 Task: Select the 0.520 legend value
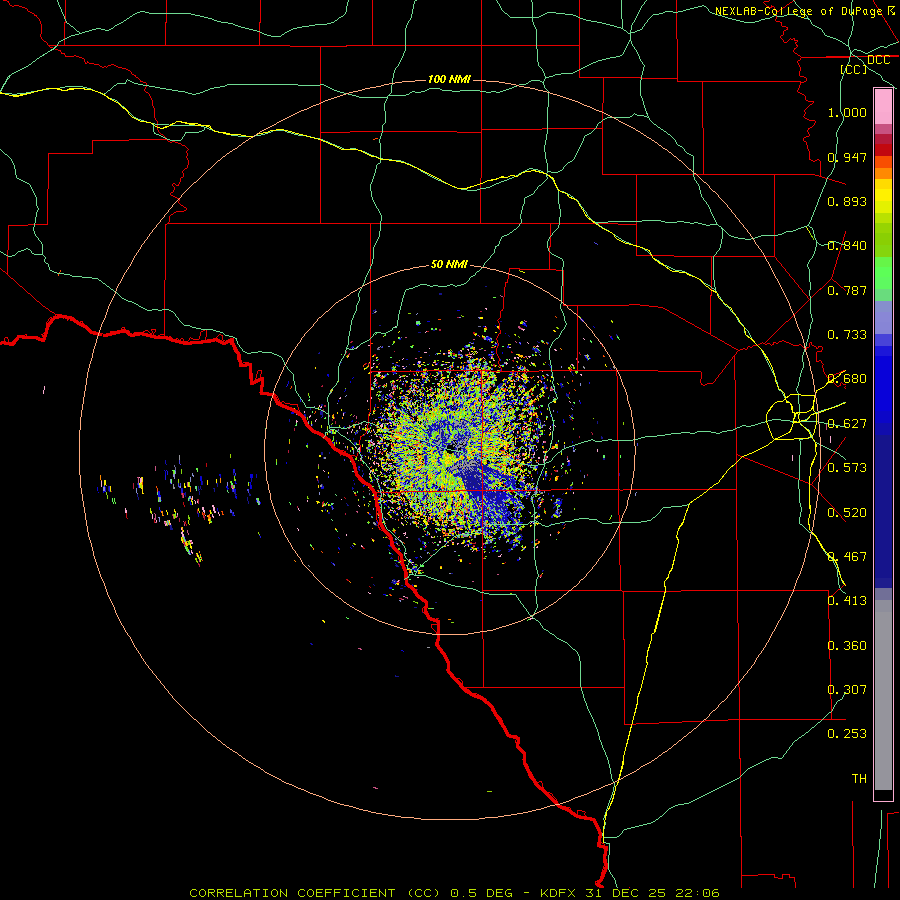[847, 513]
